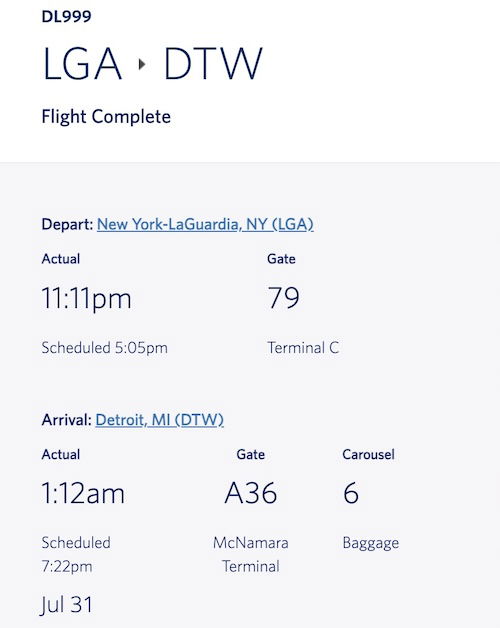
Task: Click the Scheduled 5:05pm departure text
Action: pyautogui.click(x=105, y=348)
